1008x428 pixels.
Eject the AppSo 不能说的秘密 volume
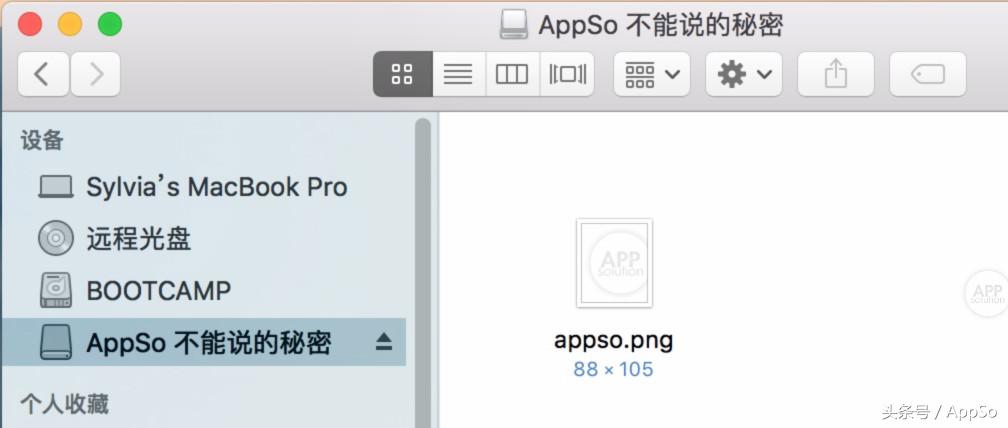pos(384,342)
